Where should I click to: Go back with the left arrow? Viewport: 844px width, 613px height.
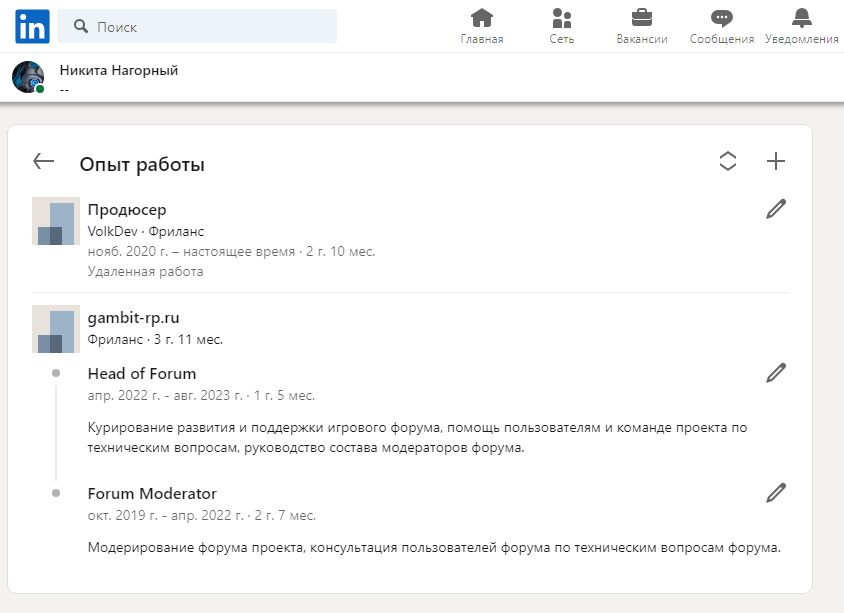44,161
